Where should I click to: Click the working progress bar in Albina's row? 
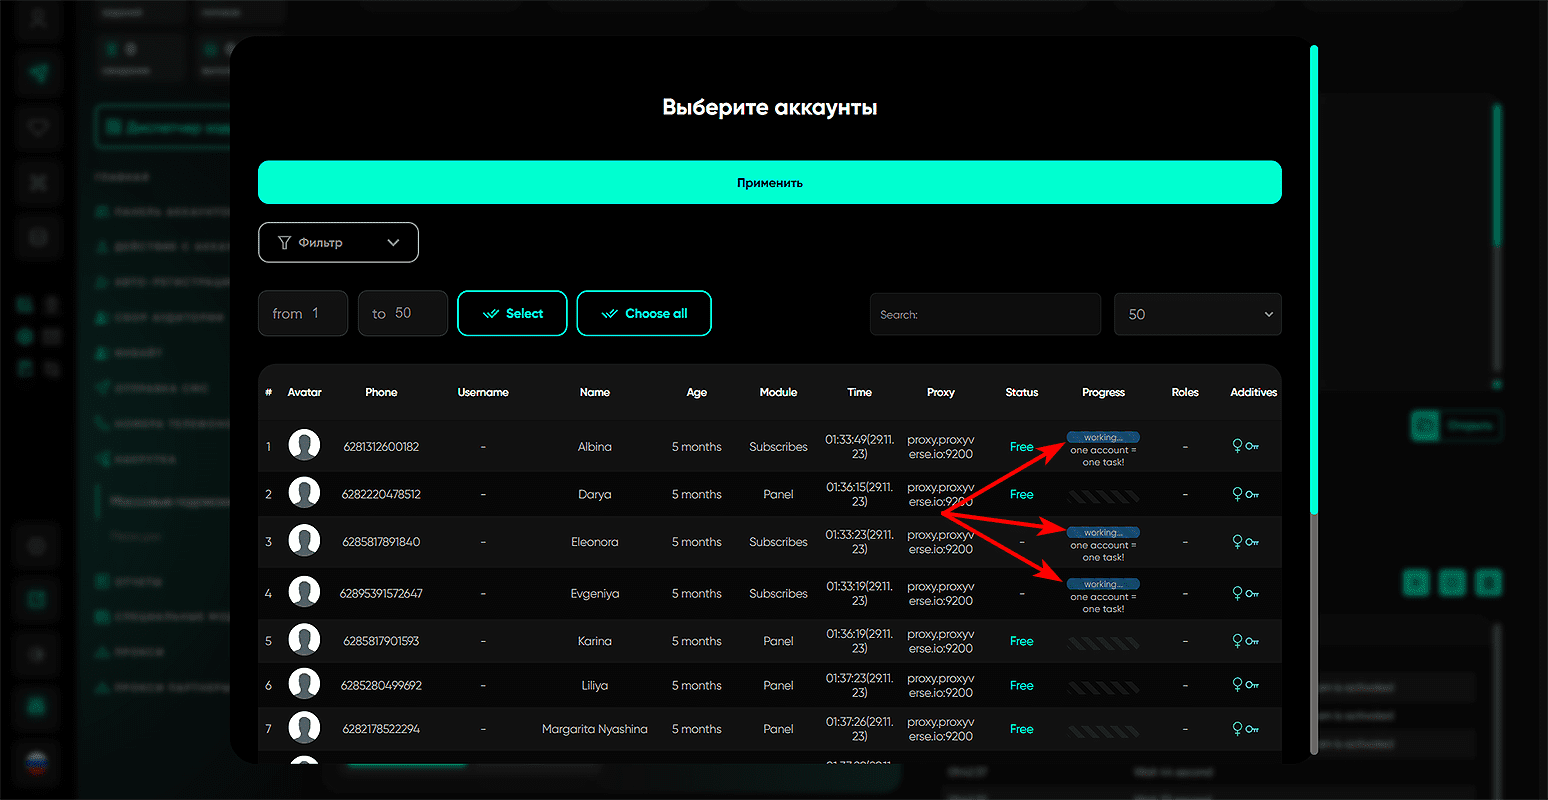pos(1103,437)
